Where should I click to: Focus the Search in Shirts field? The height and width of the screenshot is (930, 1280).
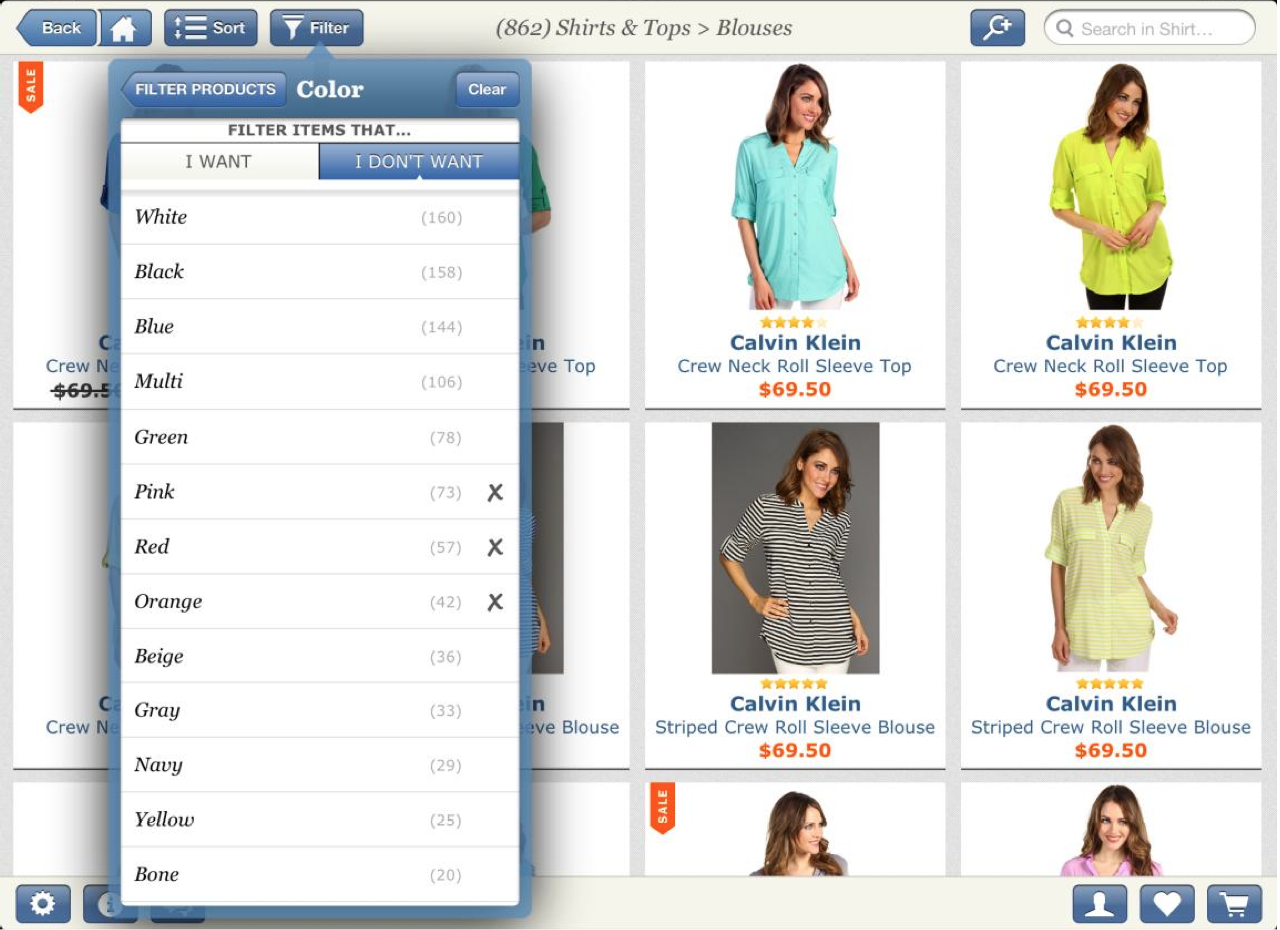(1149, 28)
